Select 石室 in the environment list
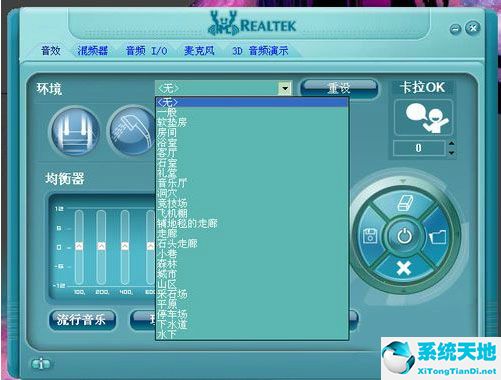Image resolution: width=501 pixels, height=380 pixels. [252, 163]
